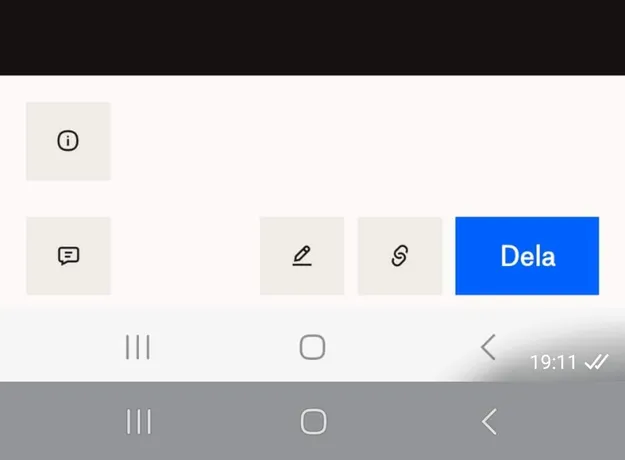625x460 pixels.
Task: Click the black preview area above the toolbar
Action: (312, 37)
